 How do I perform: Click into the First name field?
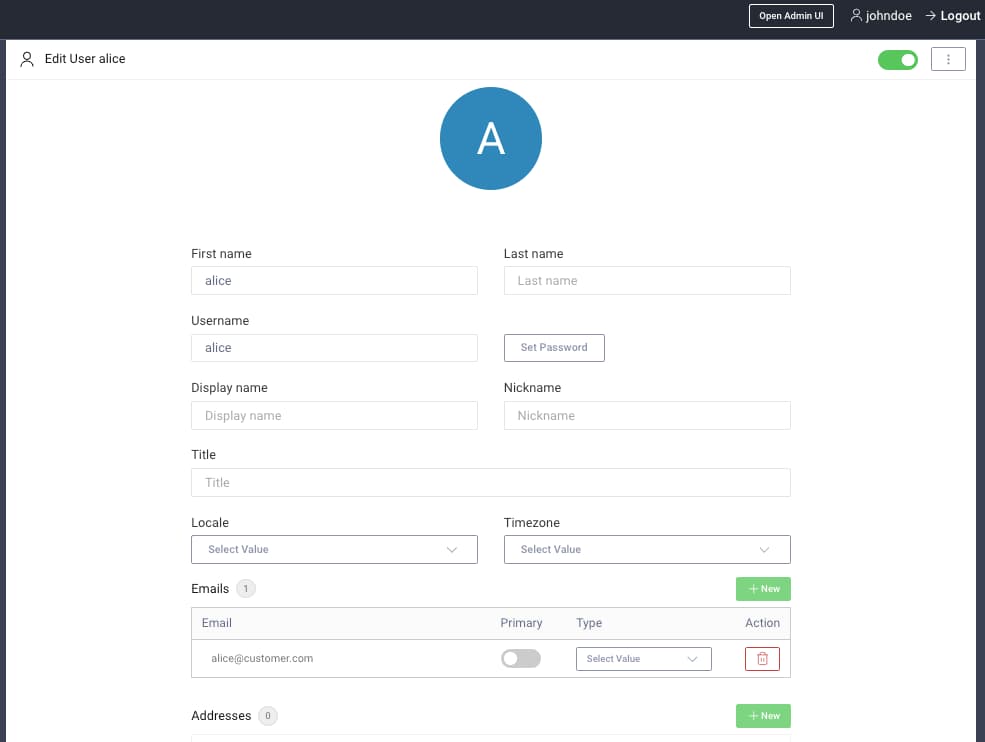click(x=334, y=281)
